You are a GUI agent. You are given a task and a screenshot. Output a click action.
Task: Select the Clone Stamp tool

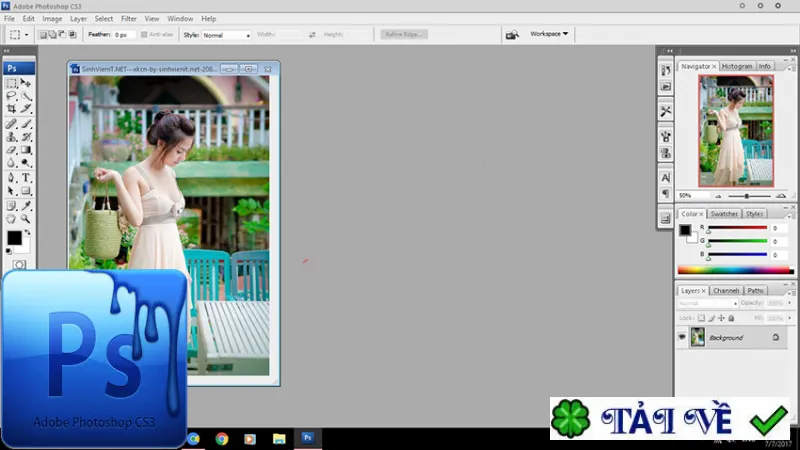click(12, 137)
